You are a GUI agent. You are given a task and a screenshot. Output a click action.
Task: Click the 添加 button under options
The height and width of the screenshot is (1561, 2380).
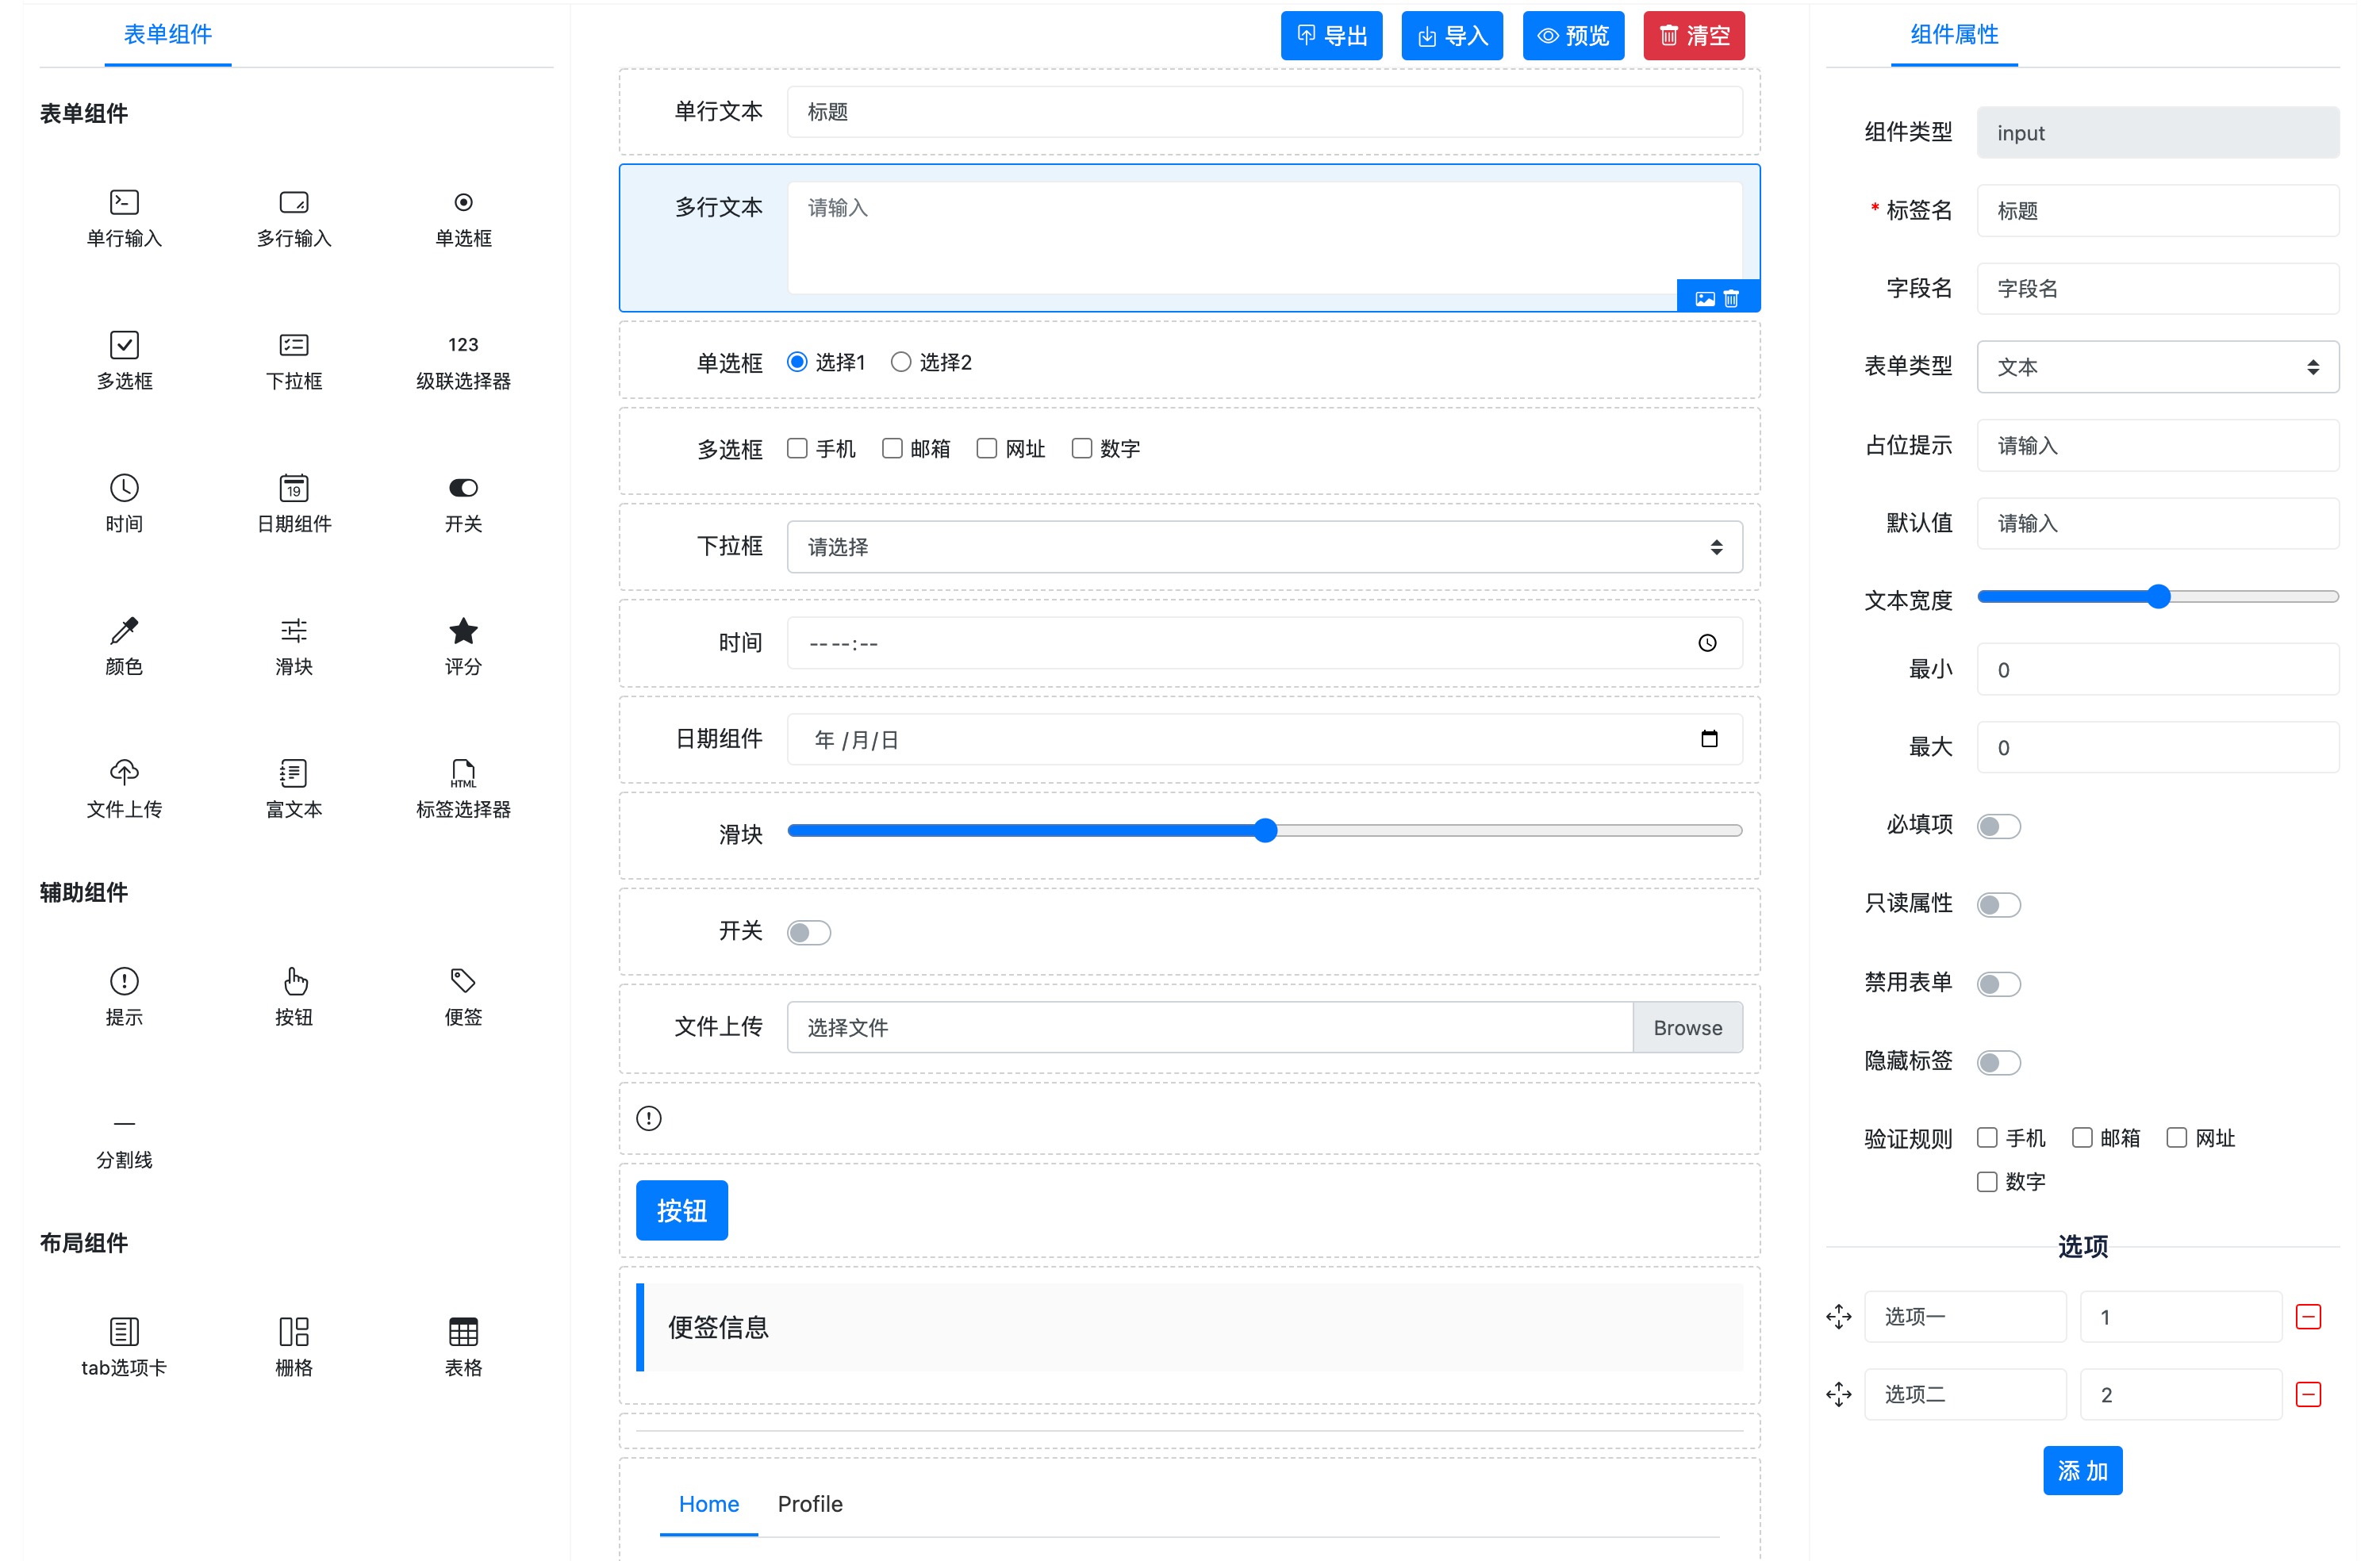tap(2082, 1471)
